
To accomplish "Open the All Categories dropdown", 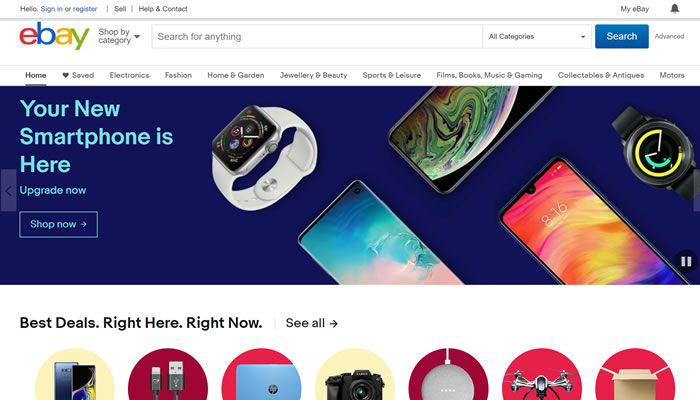I will point(537,37).
